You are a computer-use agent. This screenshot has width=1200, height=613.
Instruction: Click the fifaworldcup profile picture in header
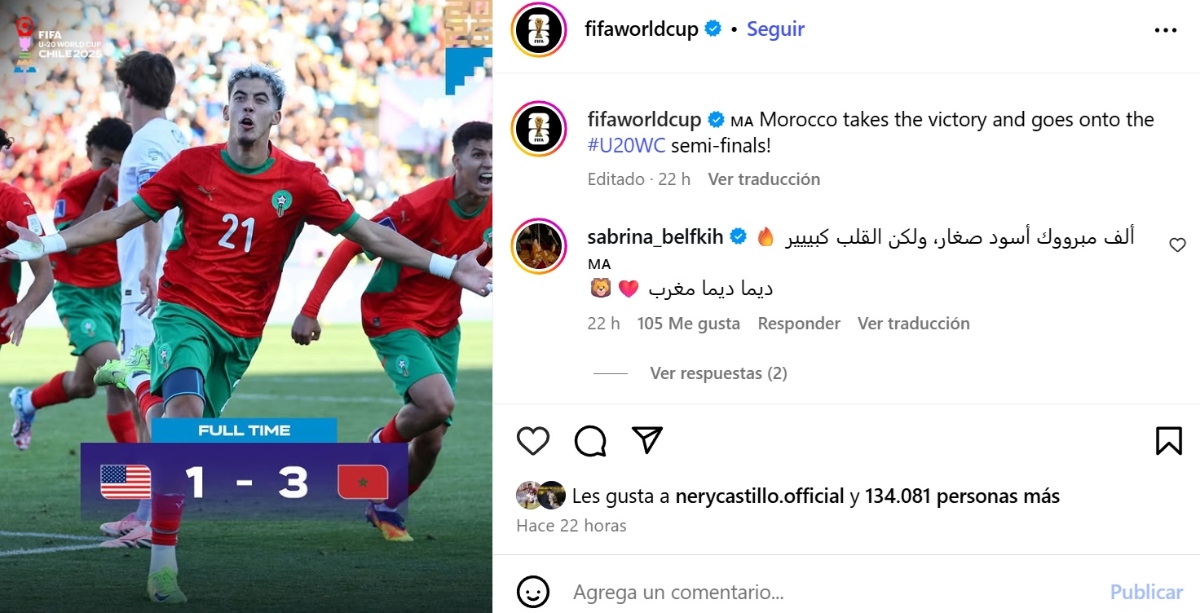click(x=540, y=29)
